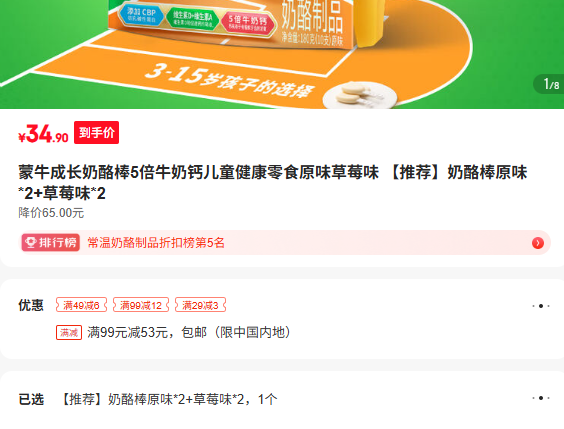Viewport: 564px width, 429px height.
Task: Click the 到手价 red label
Action: coord(96,133)
